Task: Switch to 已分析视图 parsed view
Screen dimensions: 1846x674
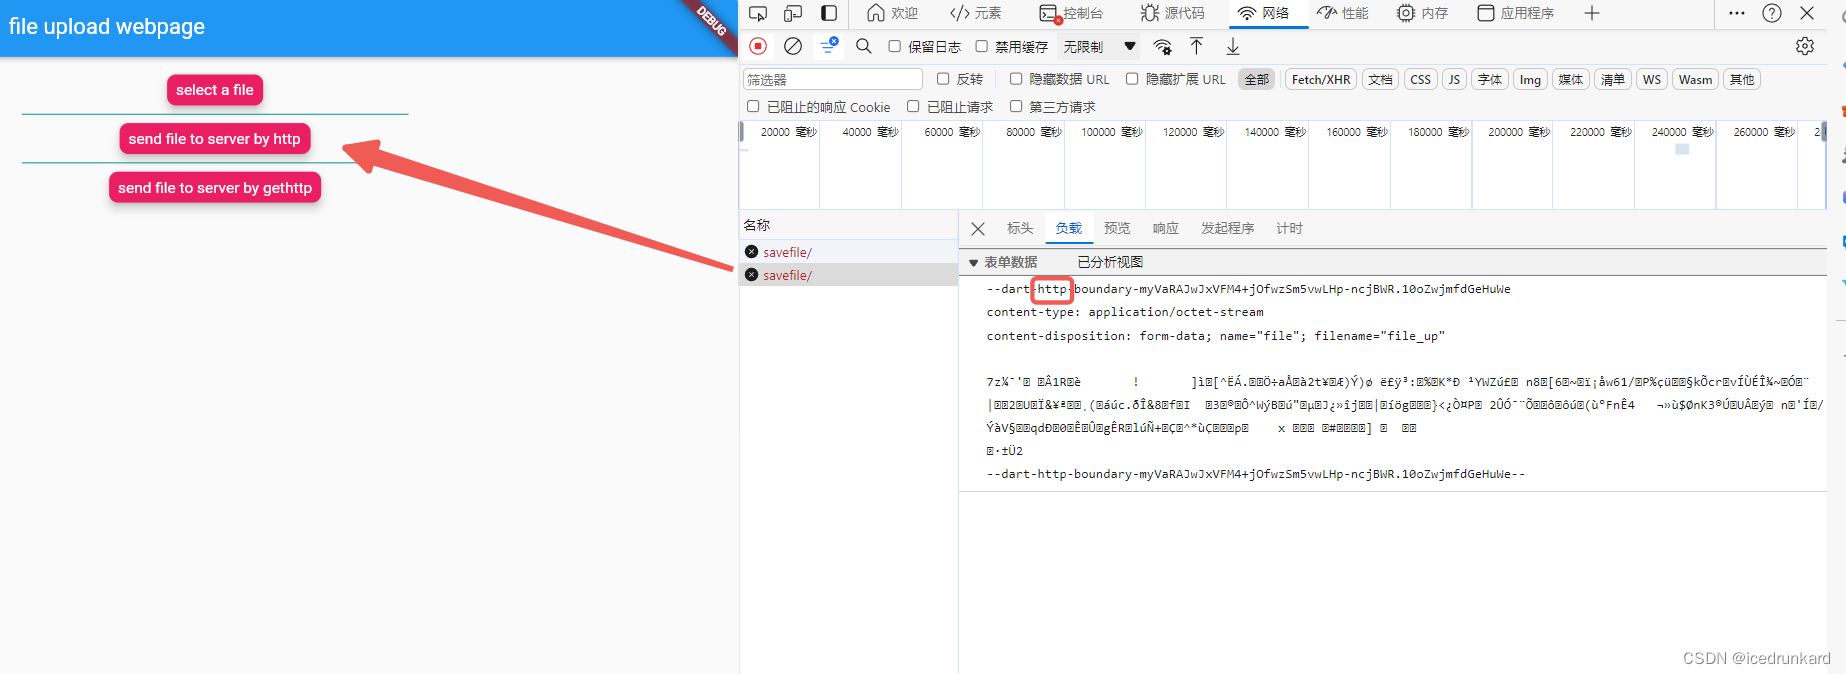Action: pyautogui.click(x=1110, y=262)
